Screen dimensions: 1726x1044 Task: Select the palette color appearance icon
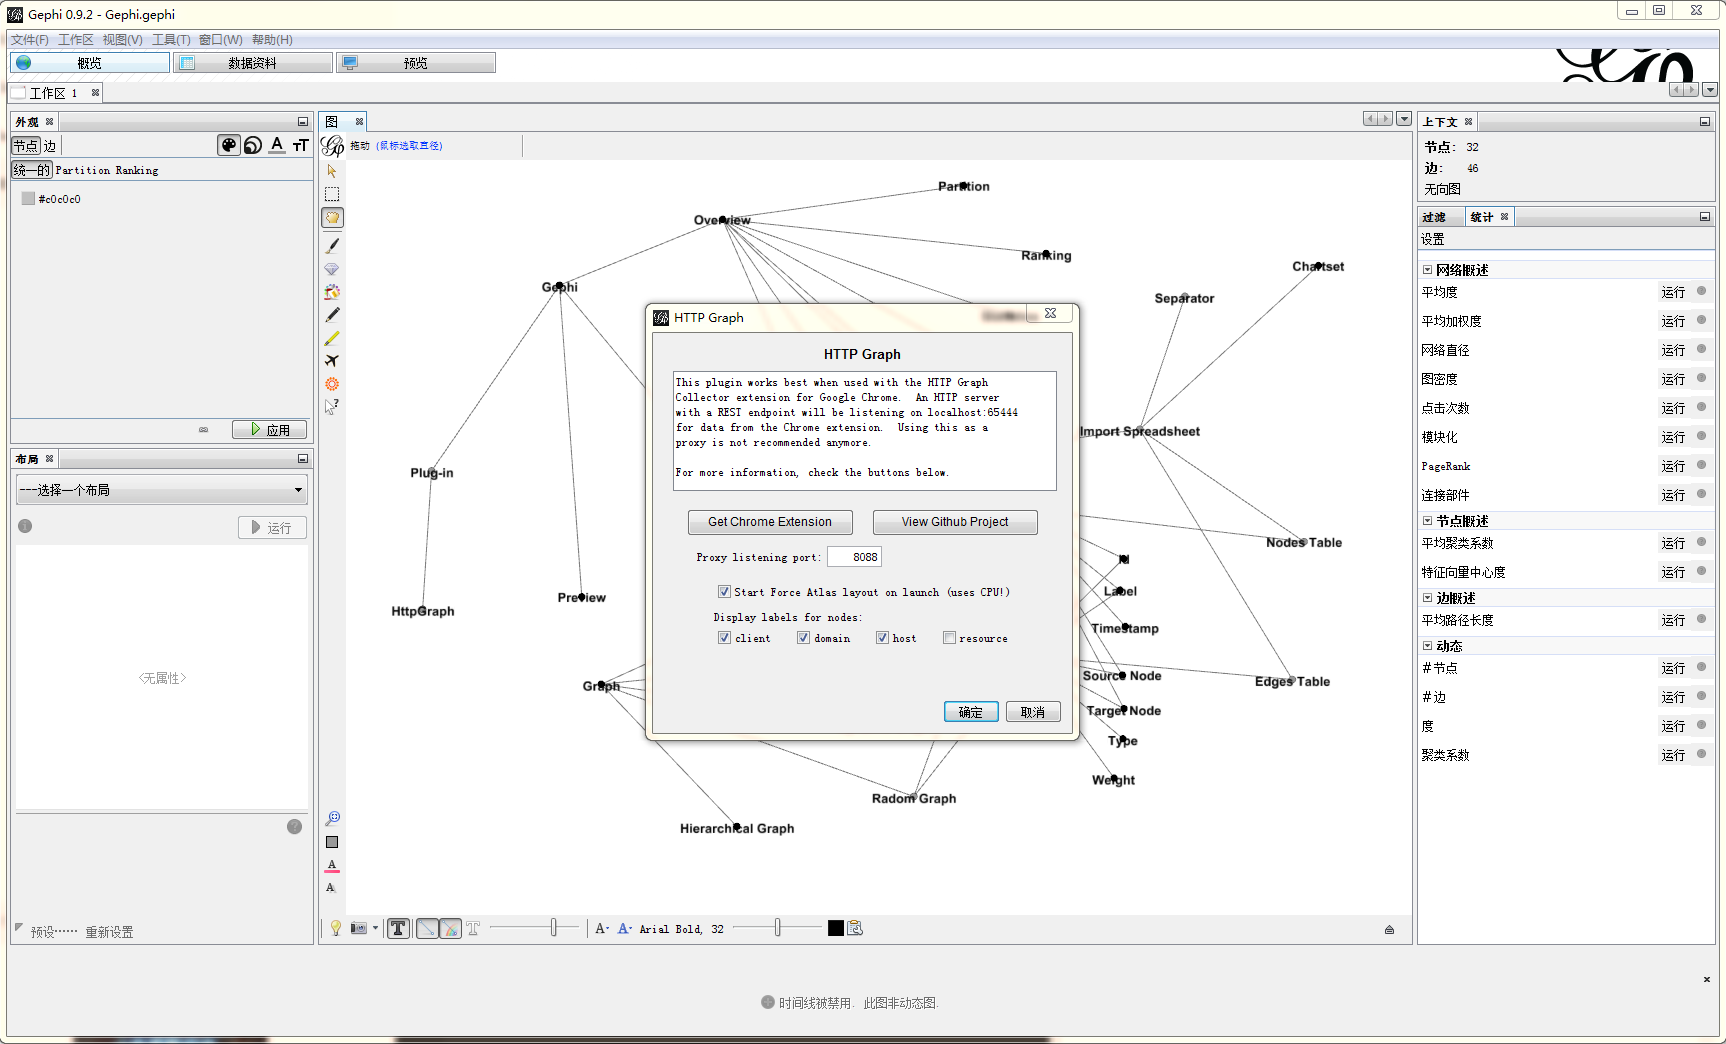pos(229,145)
